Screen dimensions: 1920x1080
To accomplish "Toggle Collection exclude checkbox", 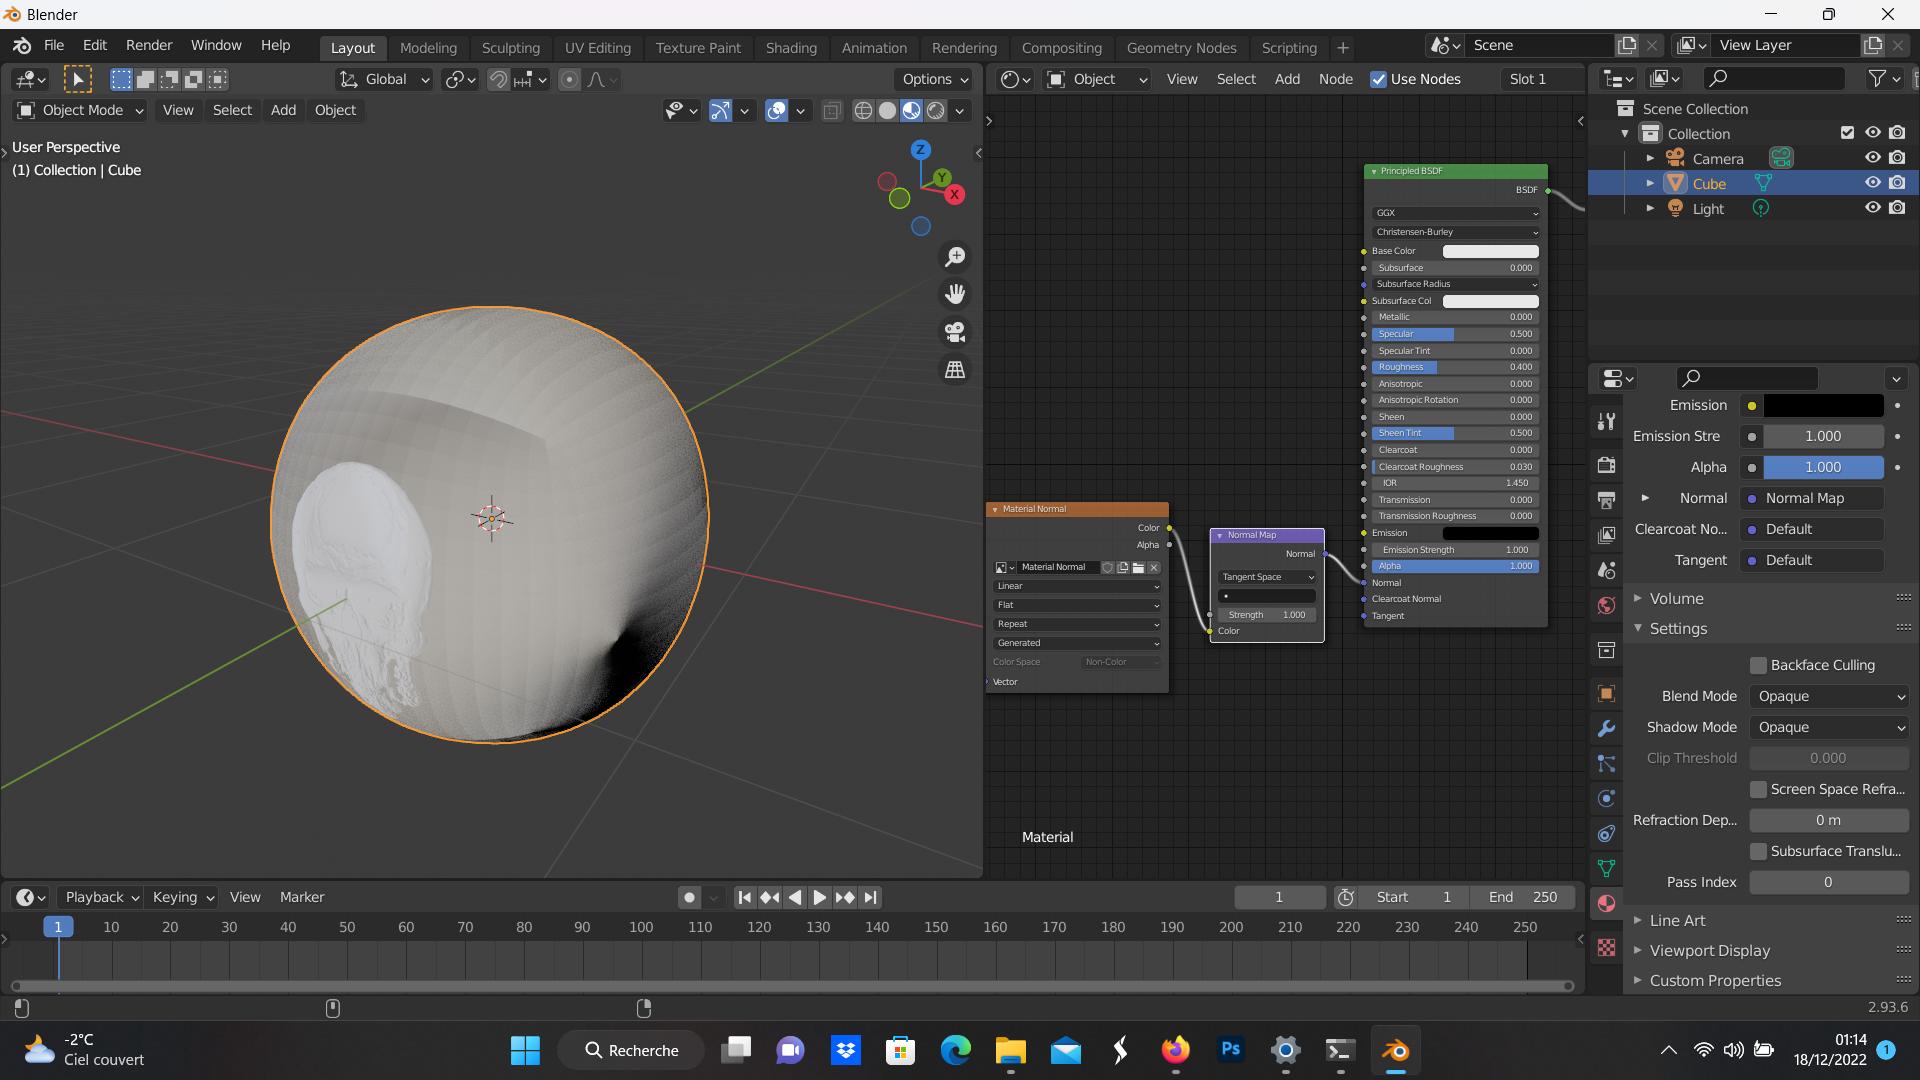I will click(1847, 133).
